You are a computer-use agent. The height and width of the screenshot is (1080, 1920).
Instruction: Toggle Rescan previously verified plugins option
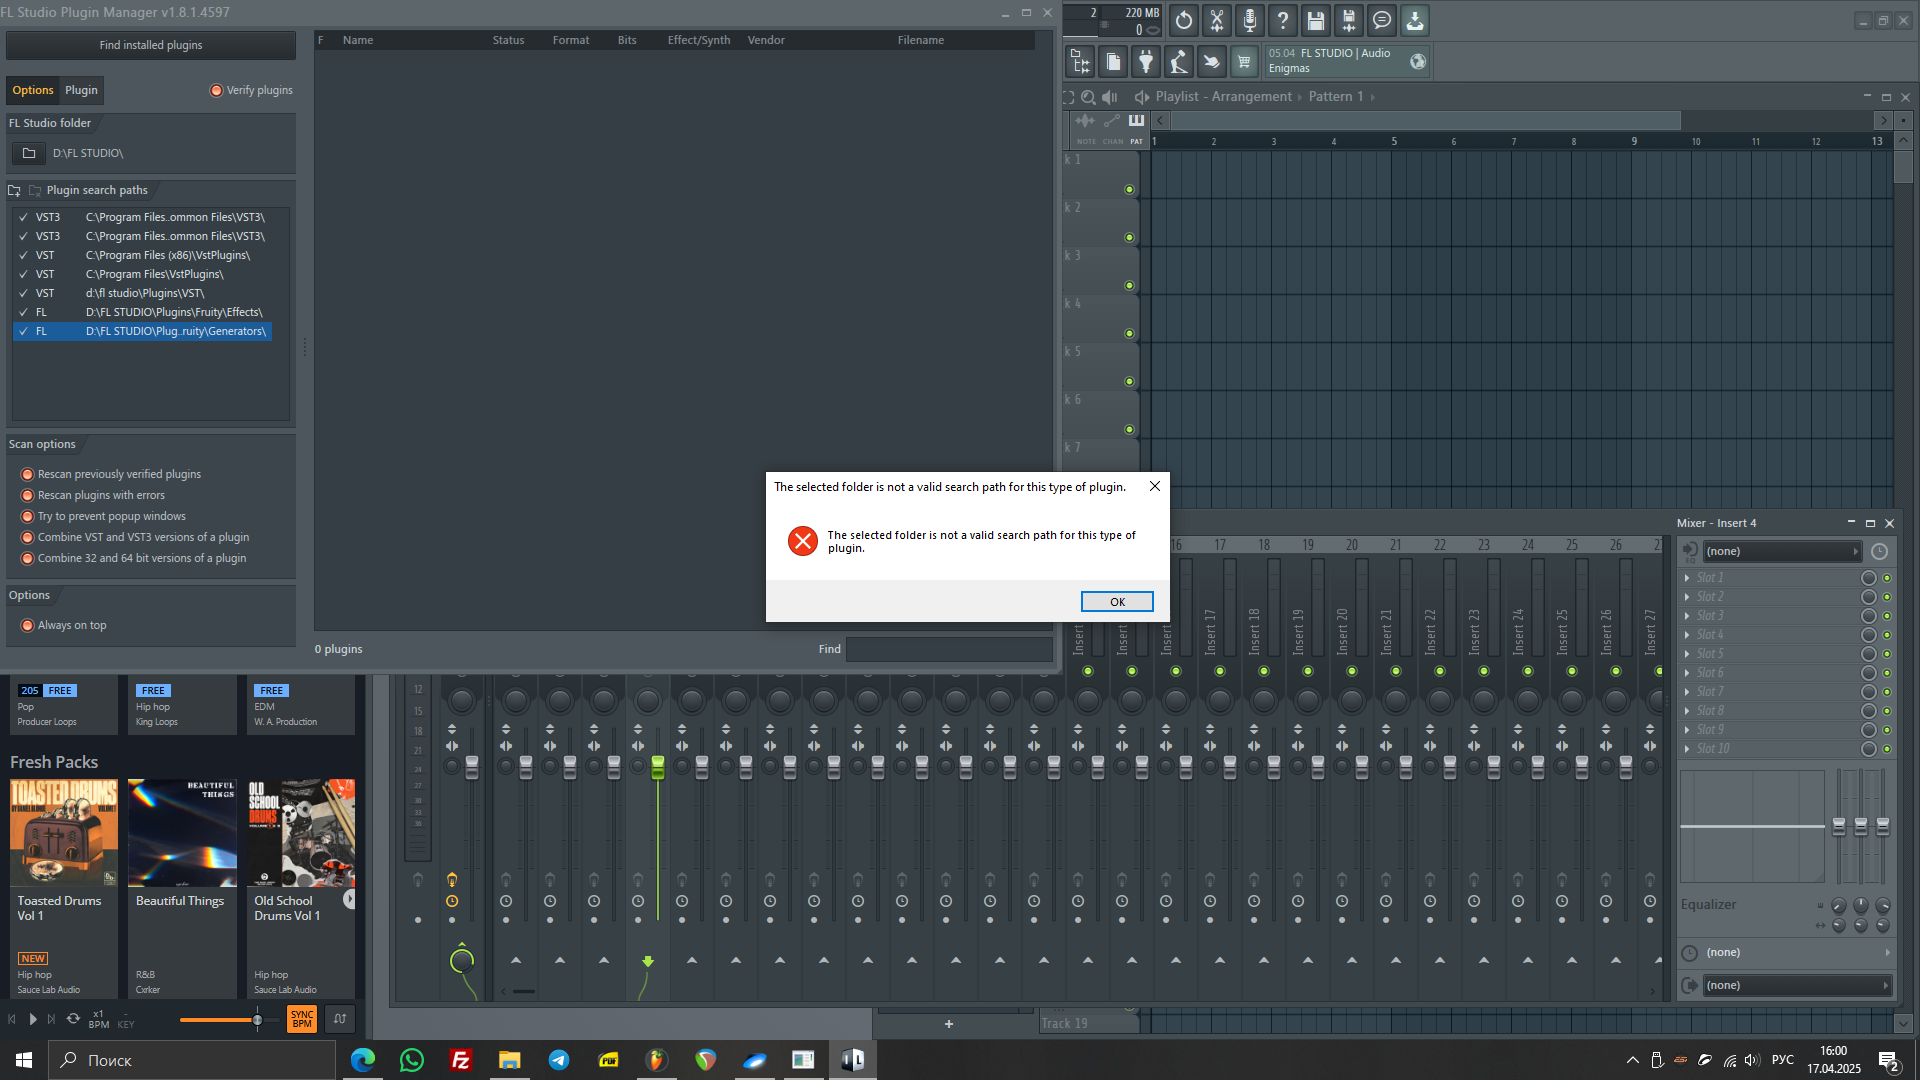pos(28,474)
